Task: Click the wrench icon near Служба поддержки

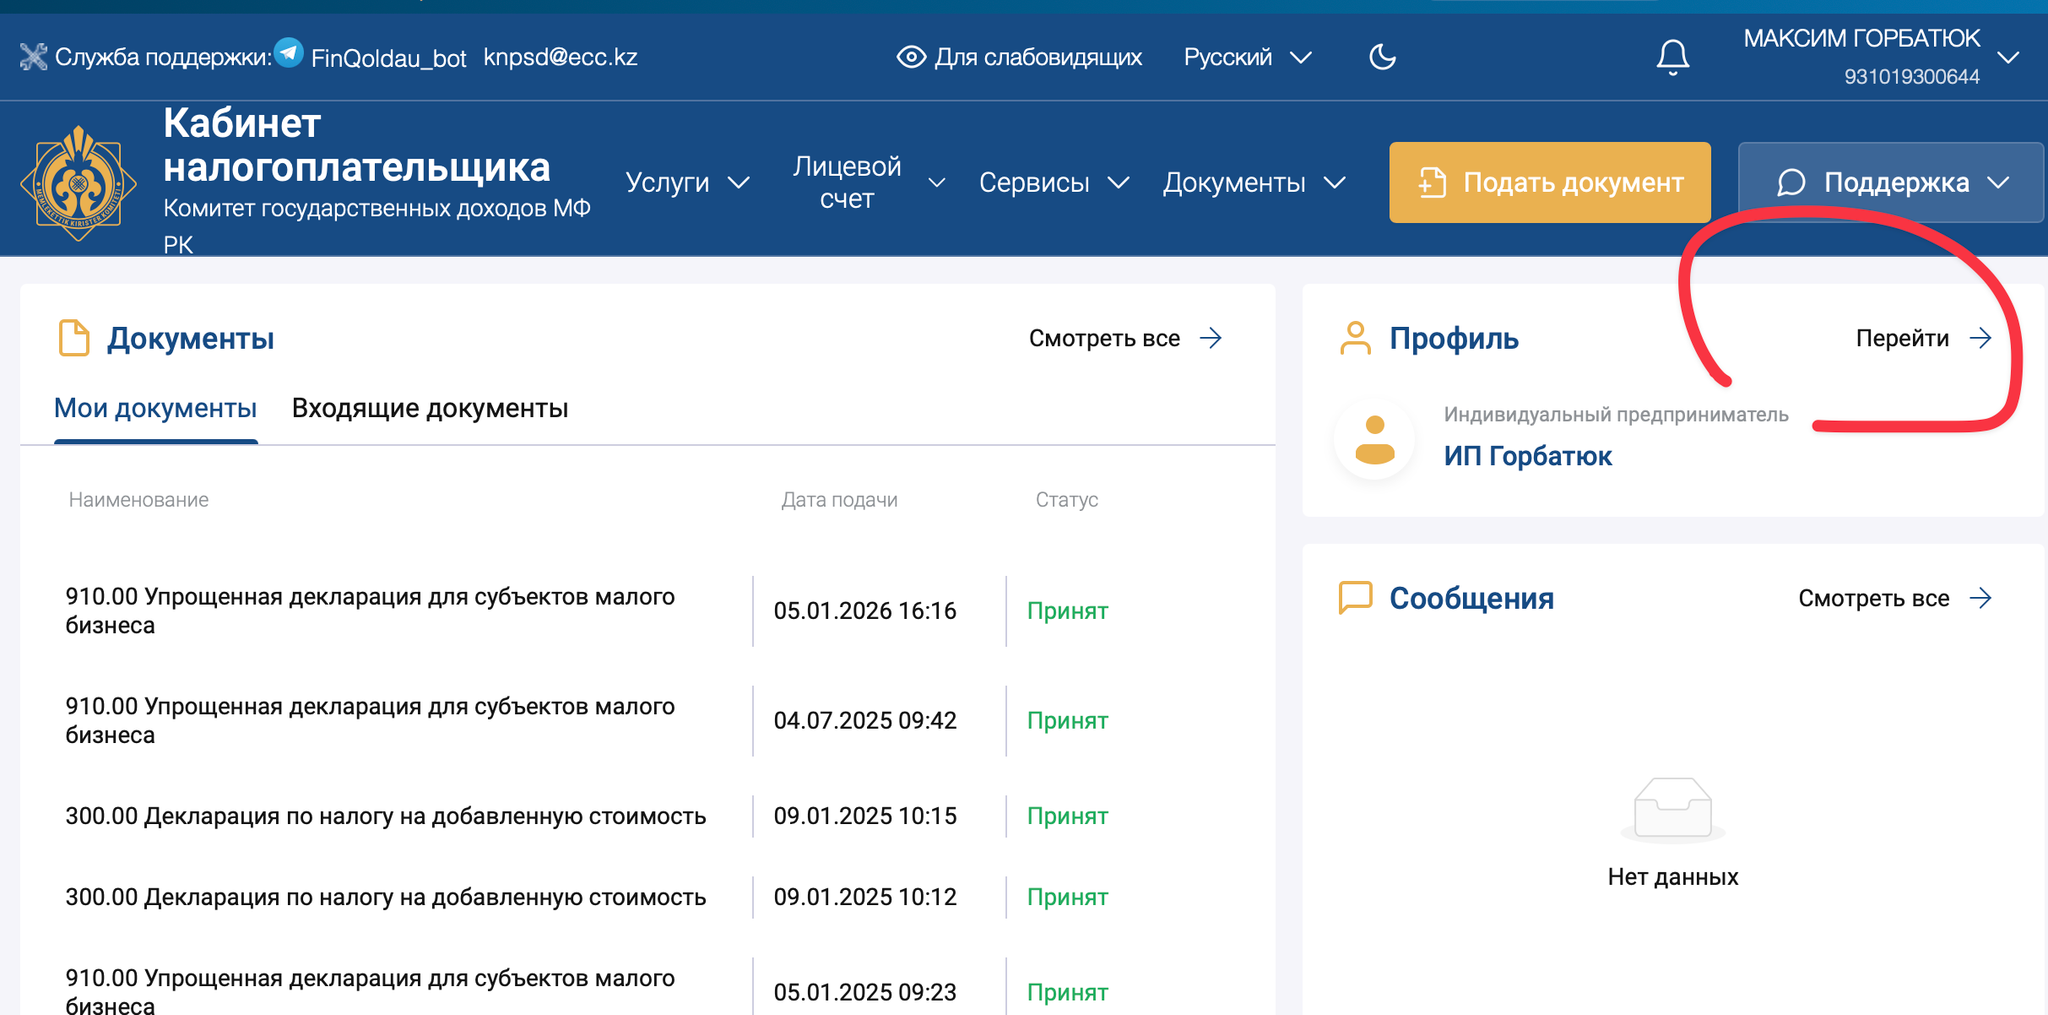Action: [x=33, y=55]
